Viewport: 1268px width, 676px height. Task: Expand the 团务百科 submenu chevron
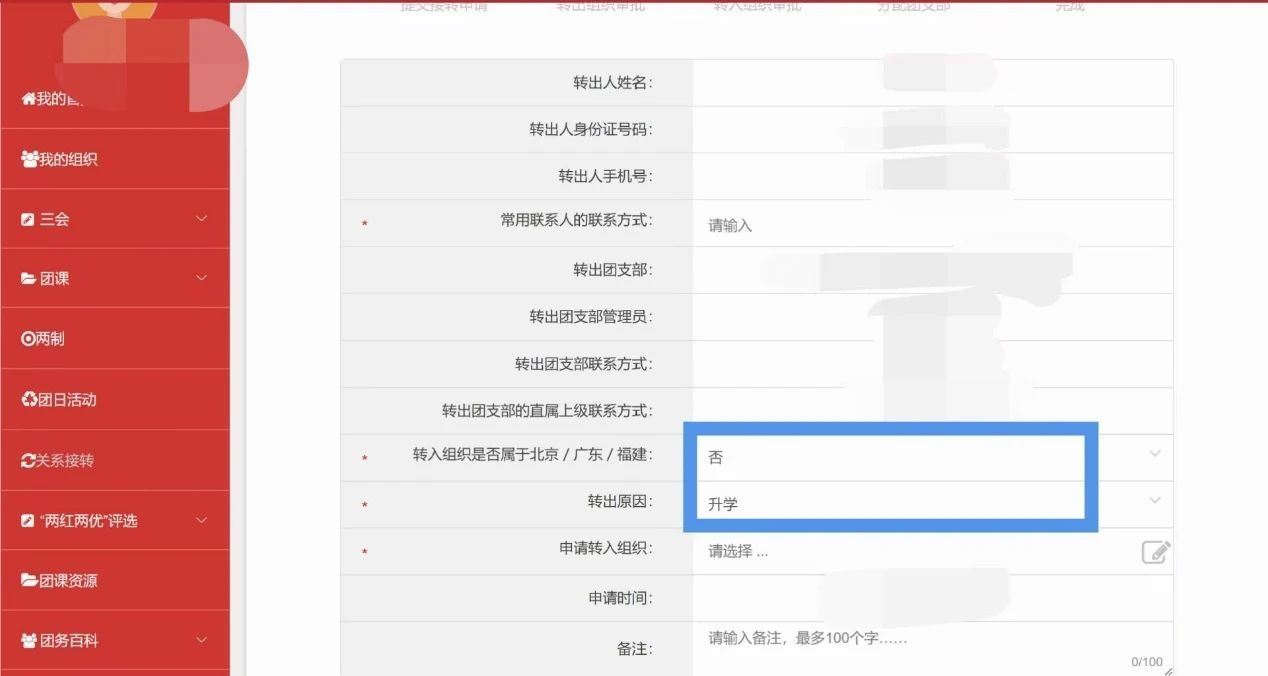point(202,640)
